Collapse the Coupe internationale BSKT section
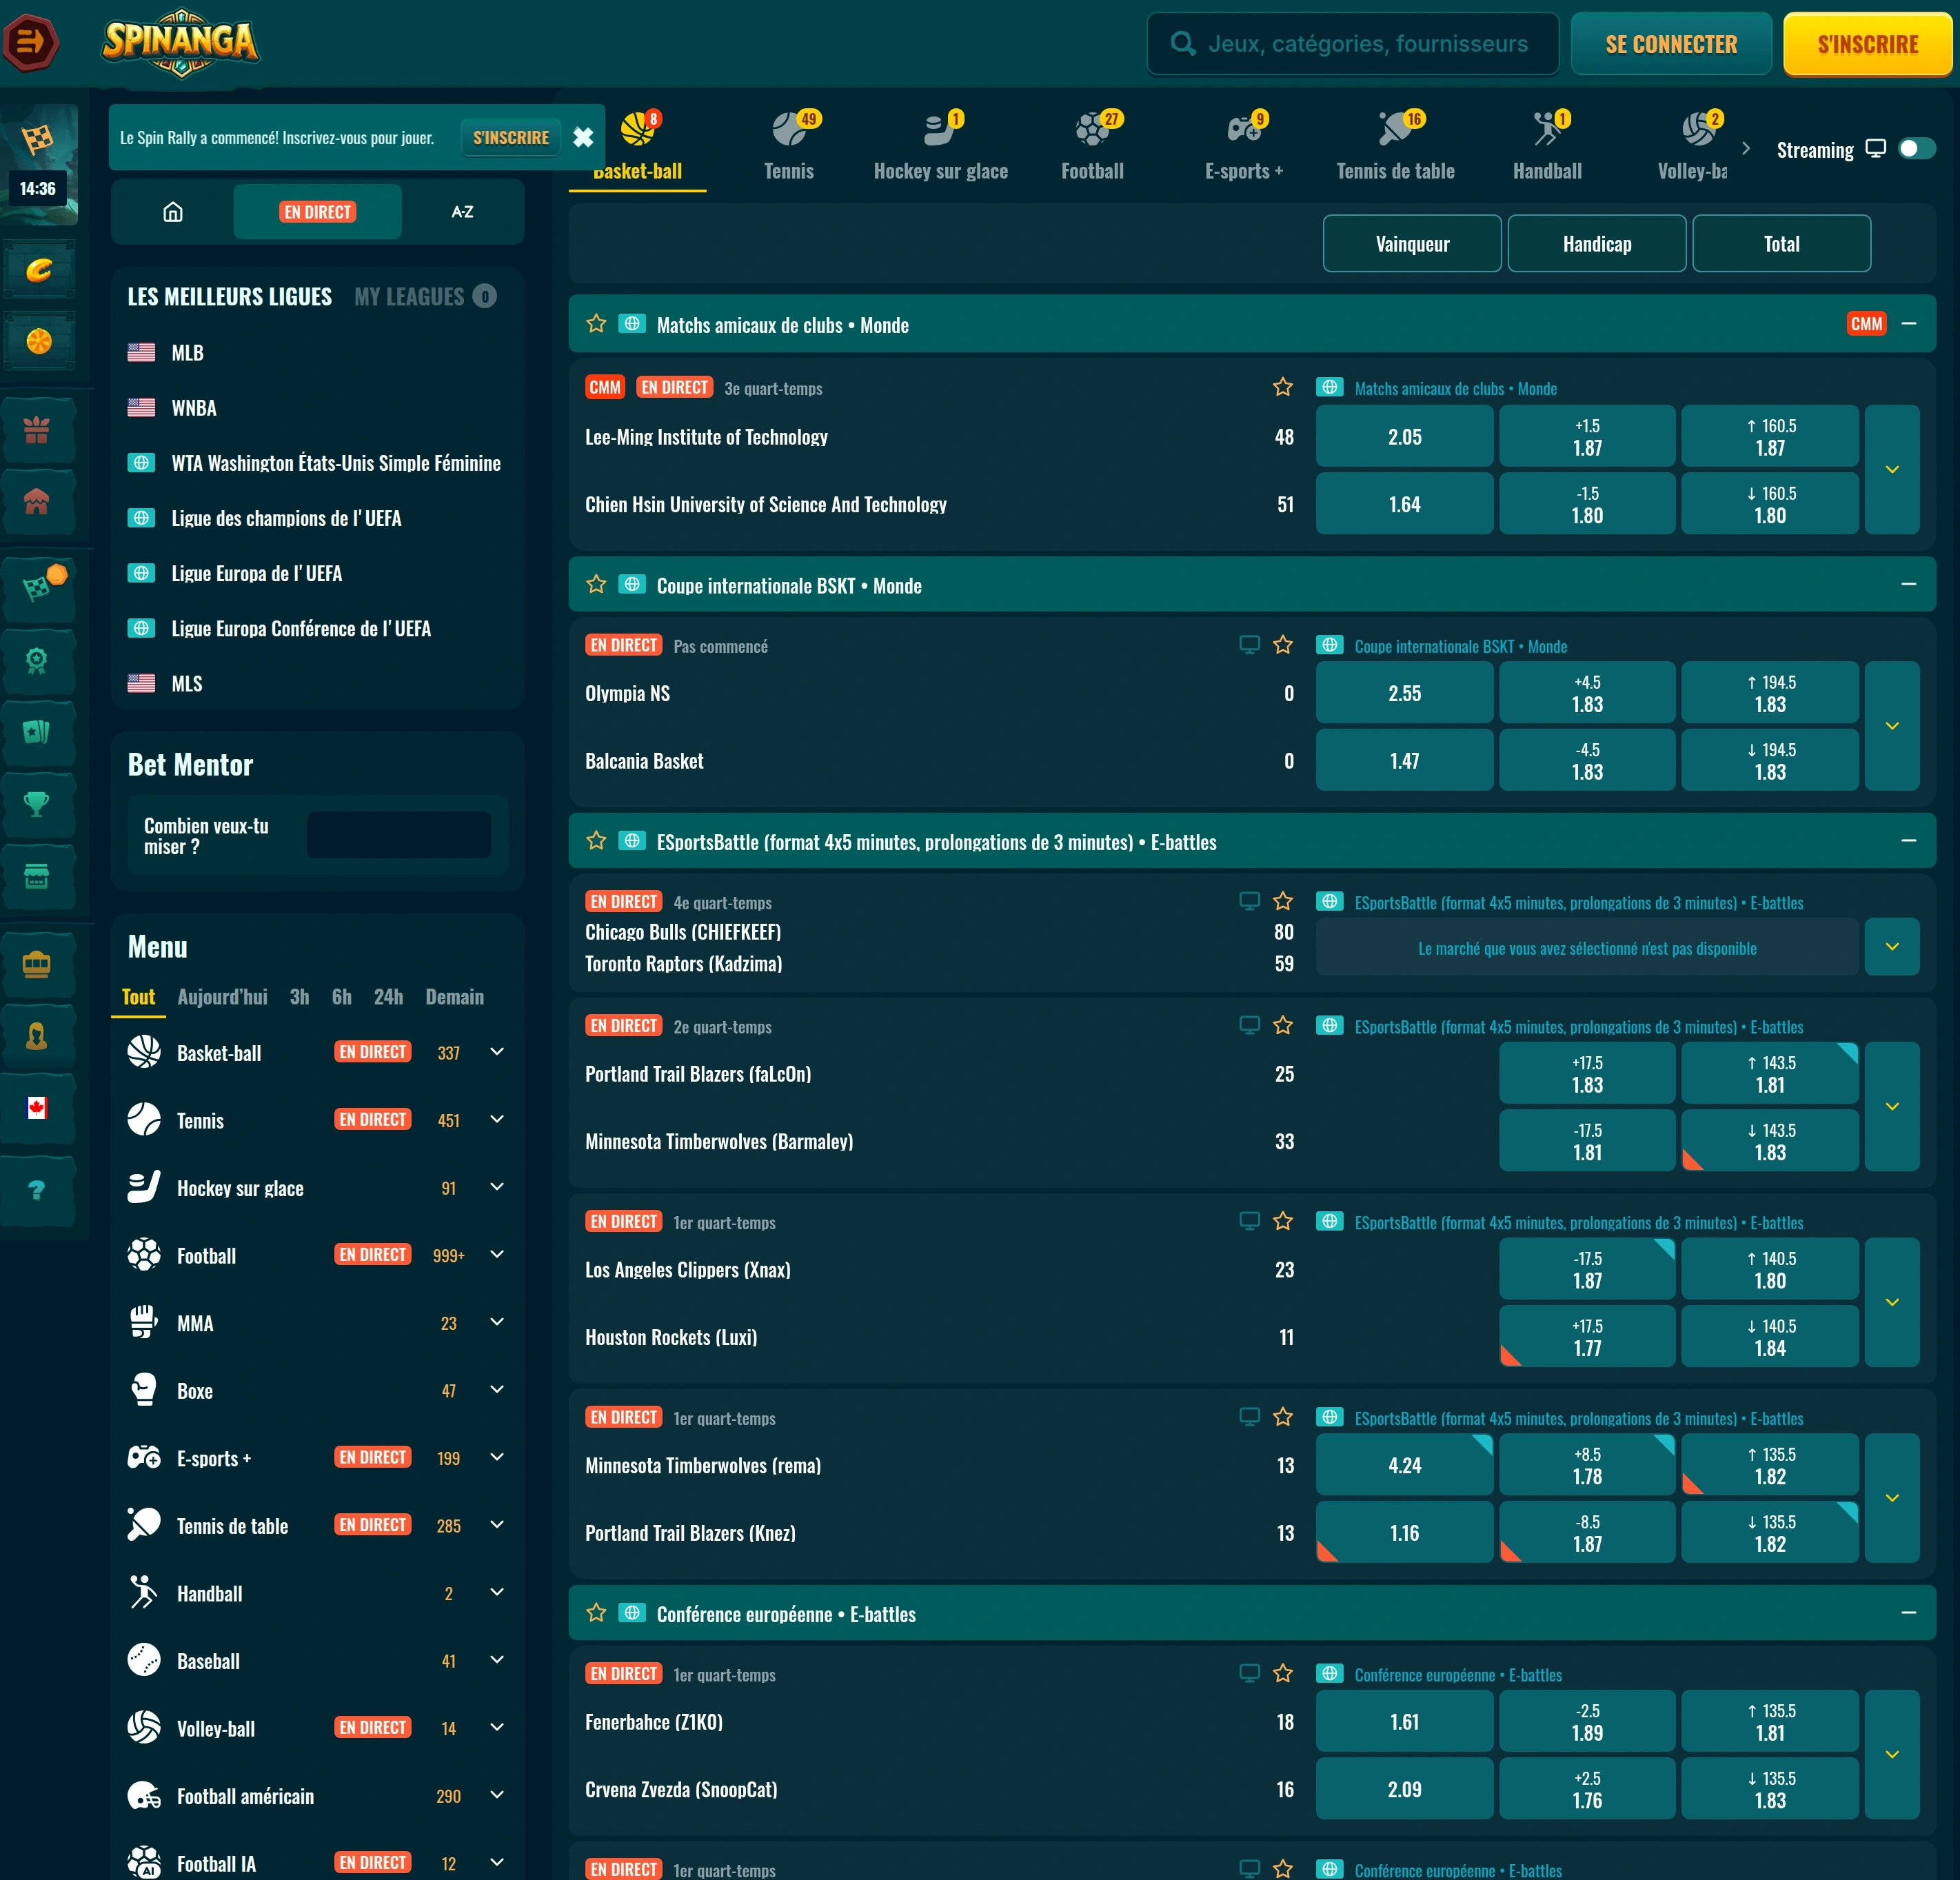1960x1880 pixels. [x=1908, y=584]
